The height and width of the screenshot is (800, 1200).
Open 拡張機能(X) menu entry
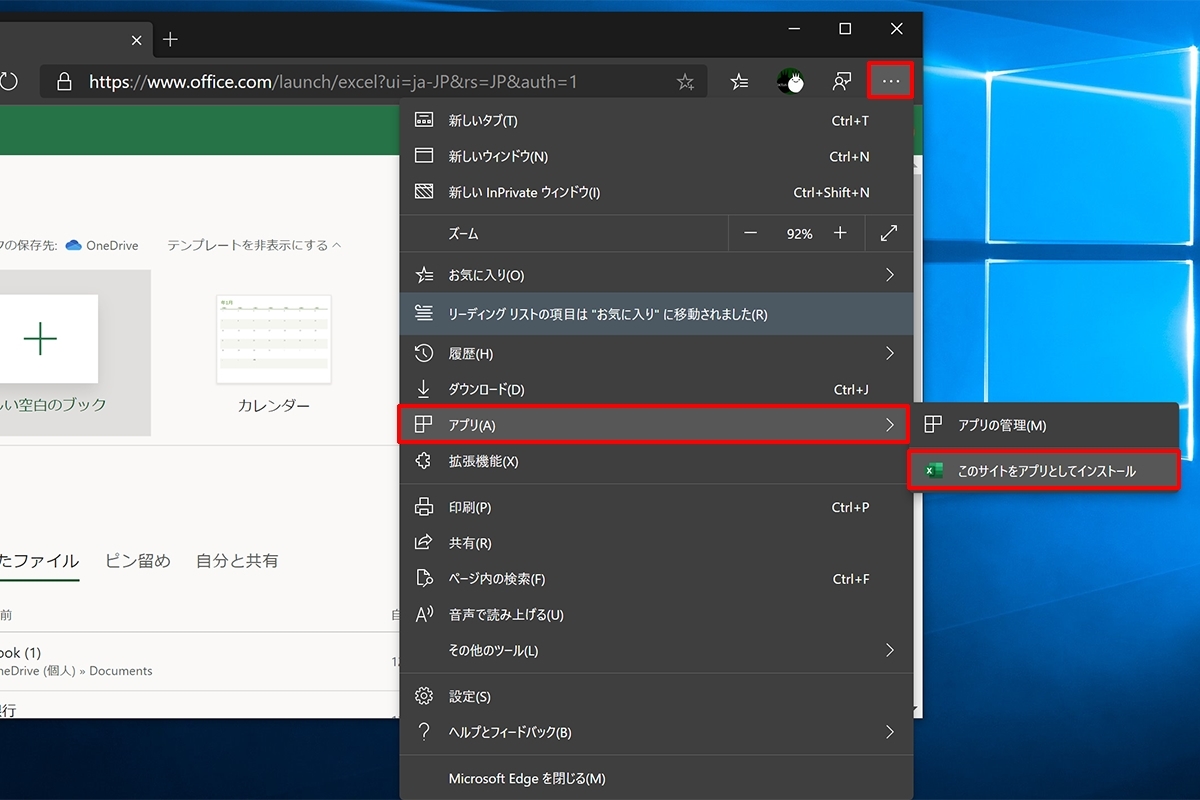656,462
